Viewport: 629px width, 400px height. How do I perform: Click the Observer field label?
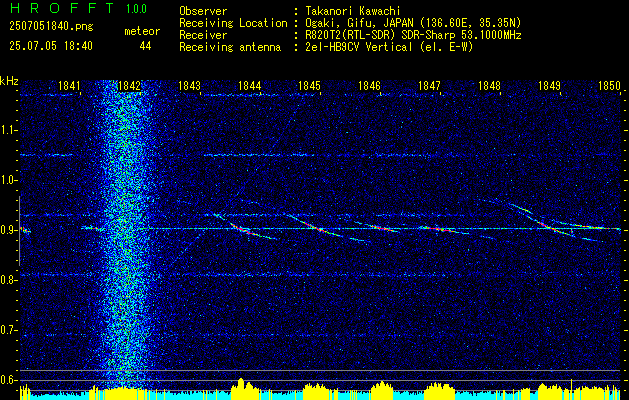tap(203, 11)
